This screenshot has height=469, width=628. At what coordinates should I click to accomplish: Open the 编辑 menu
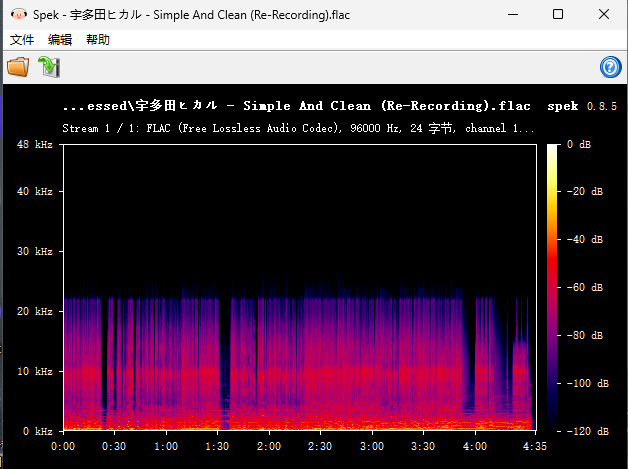(x=60, y=40)
